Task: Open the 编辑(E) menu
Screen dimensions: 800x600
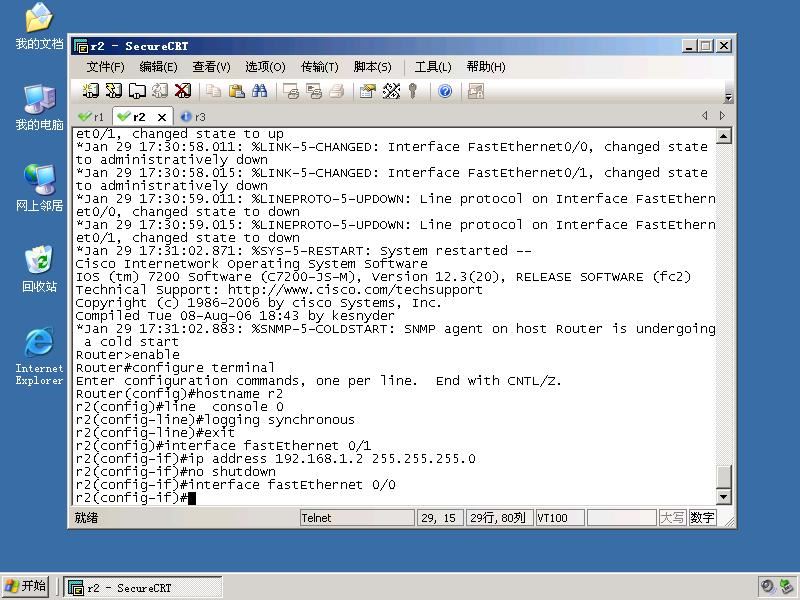Action: coord(158,67)
